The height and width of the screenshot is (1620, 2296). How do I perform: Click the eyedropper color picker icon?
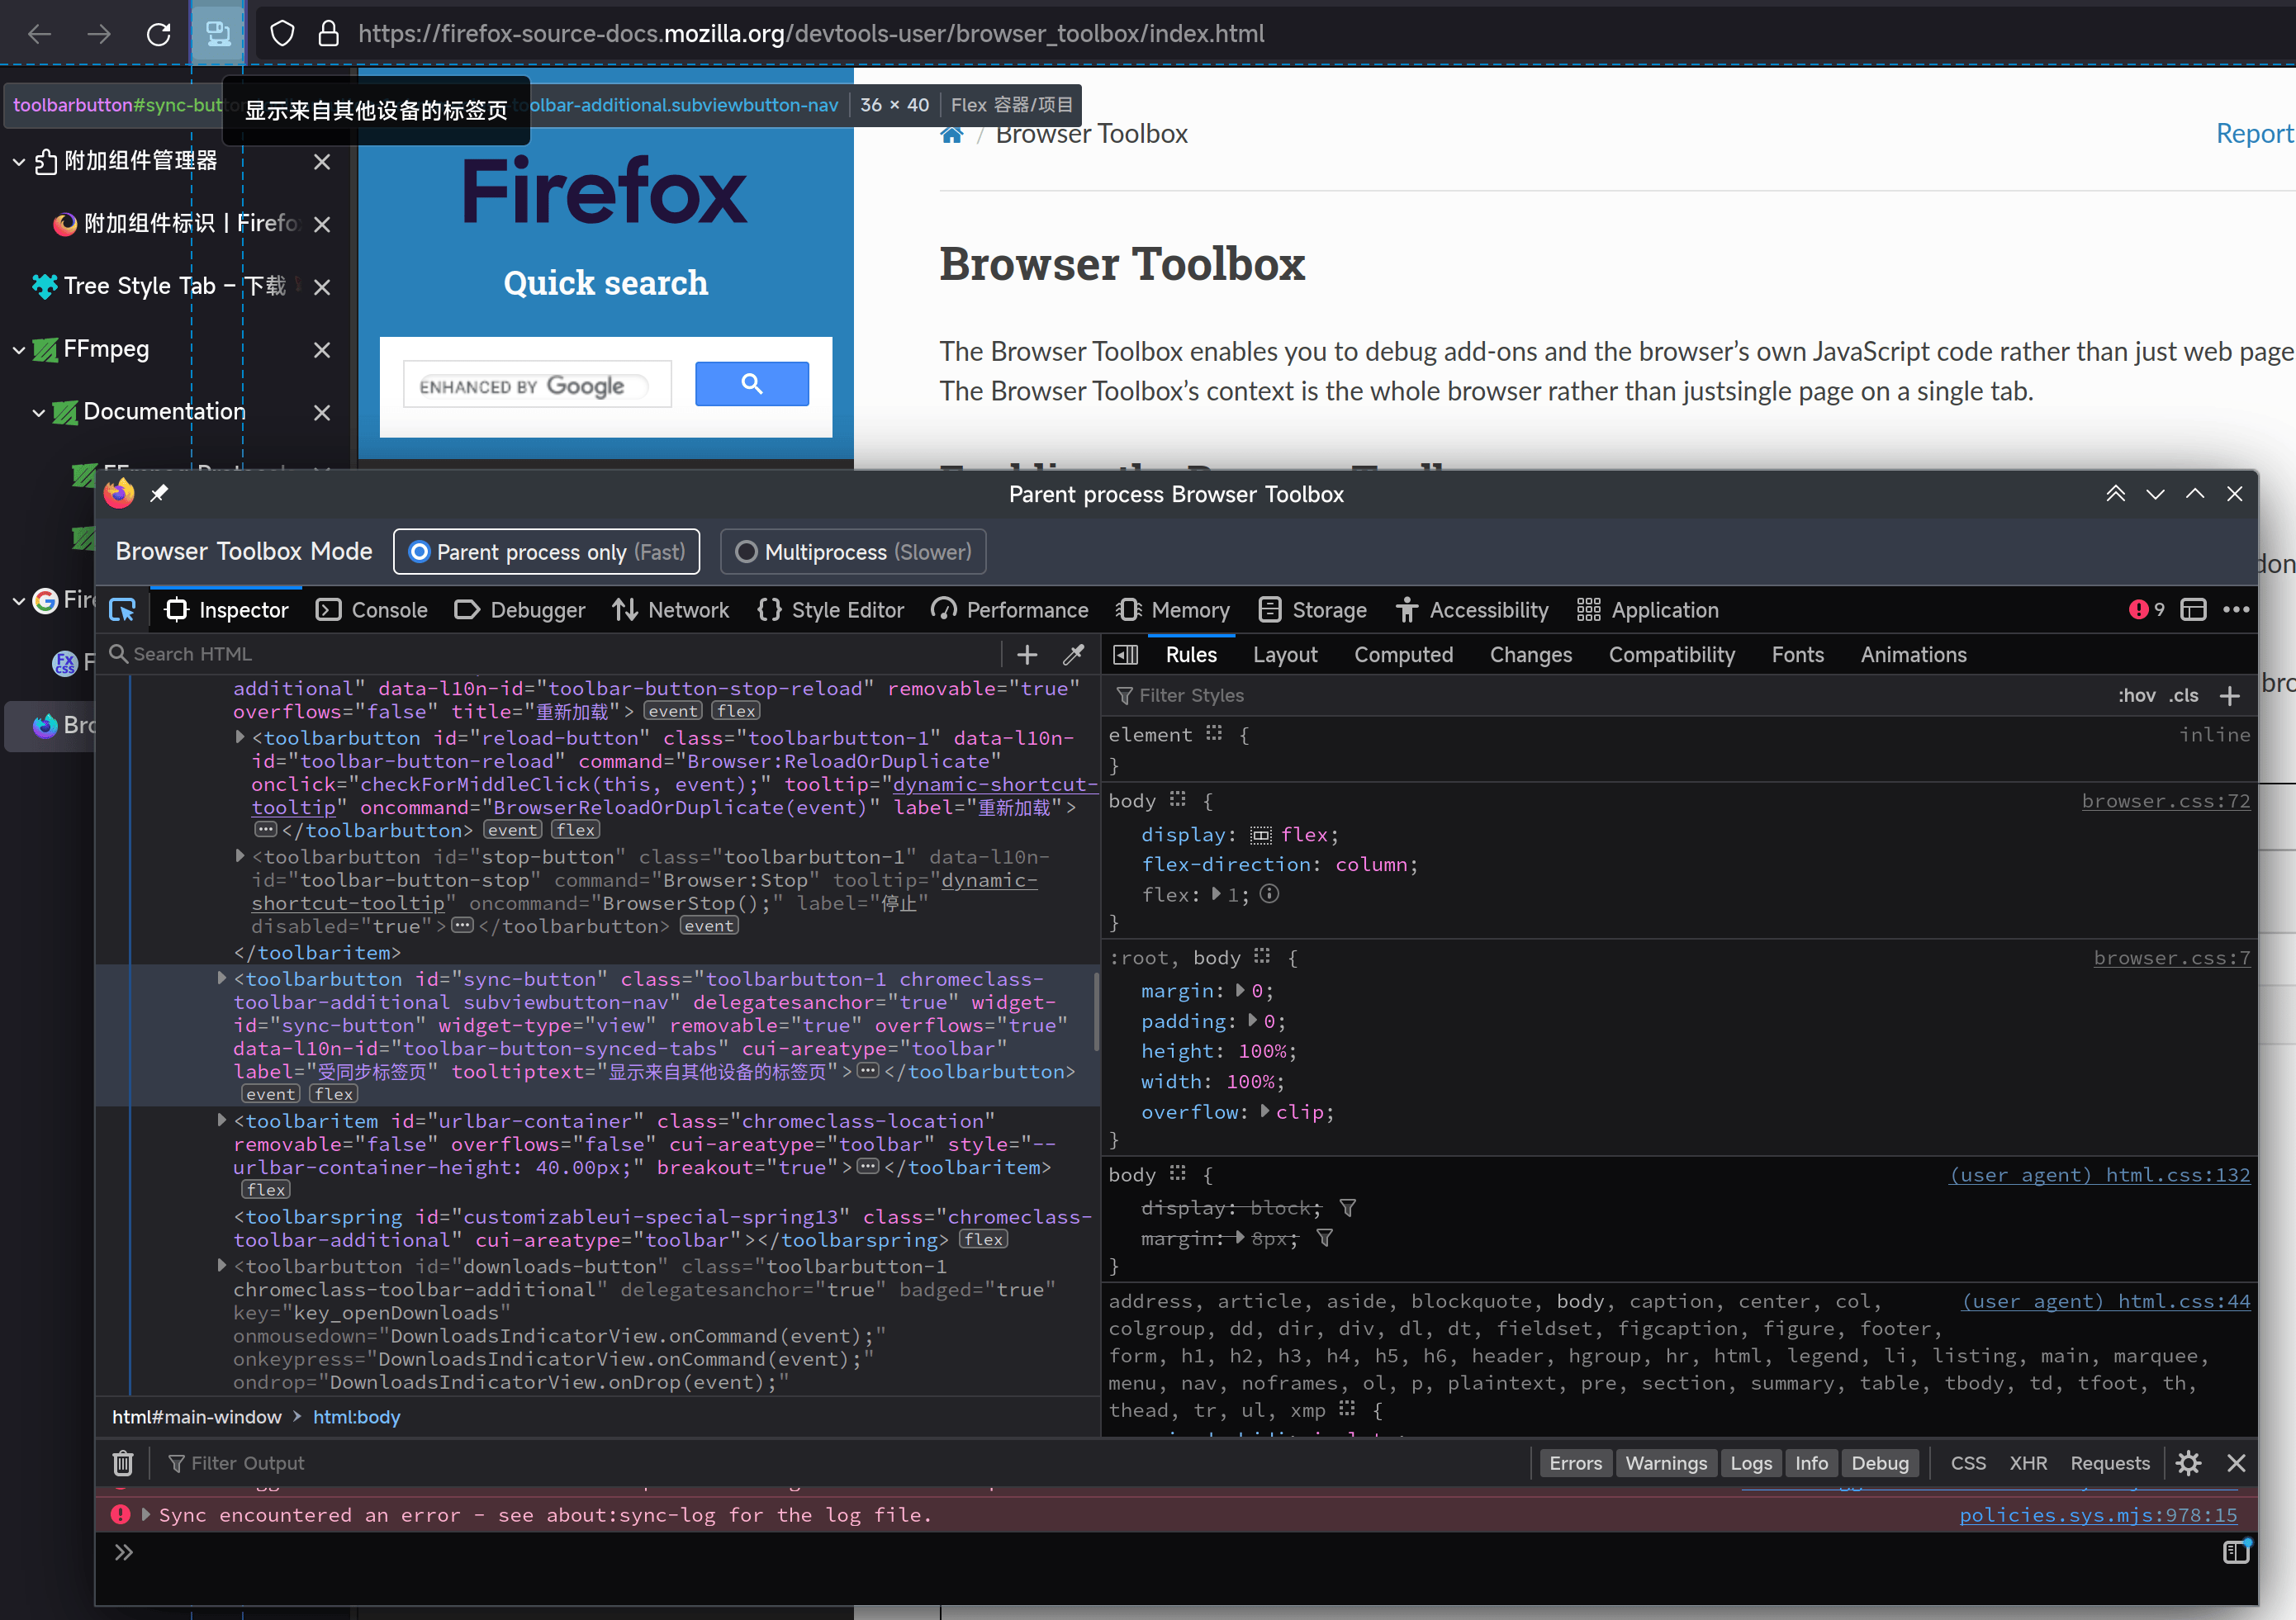tap(1073, 654)
